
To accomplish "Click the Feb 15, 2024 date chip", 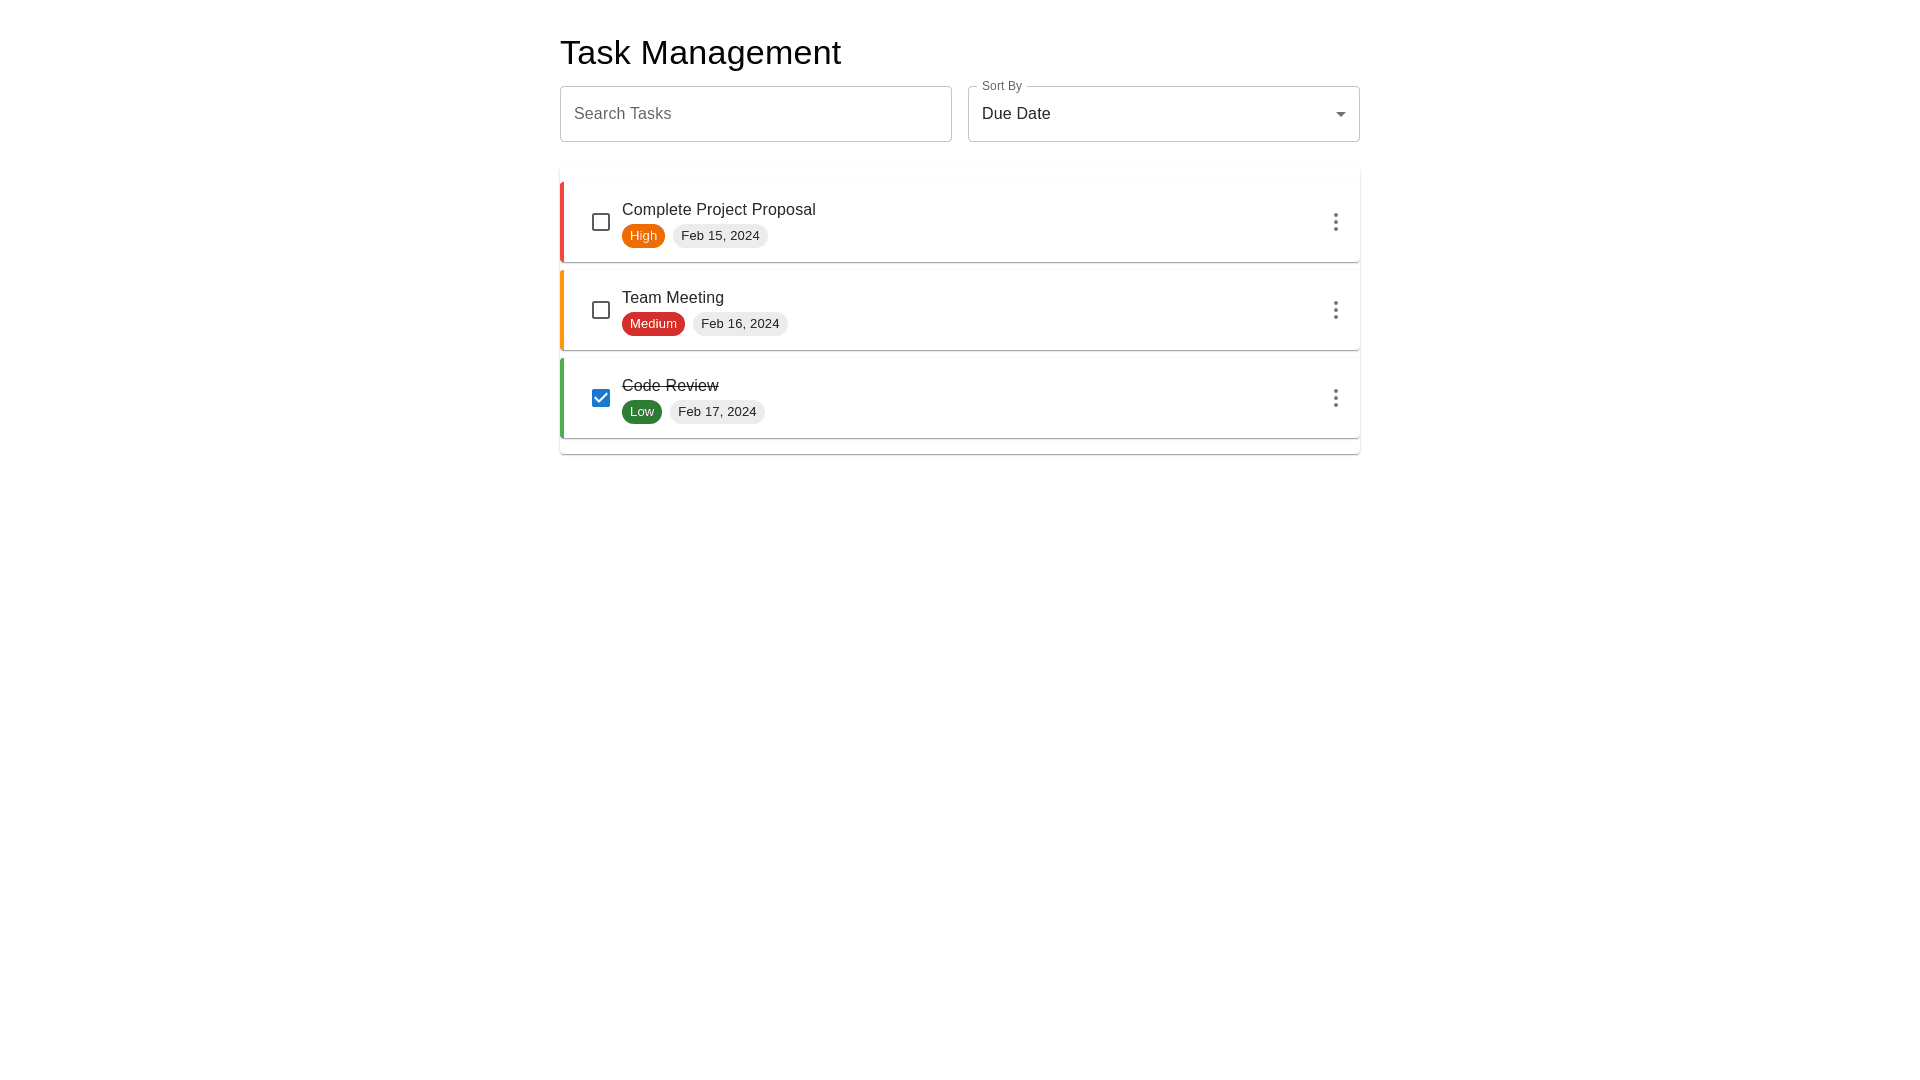I will [x=720, y=236].
